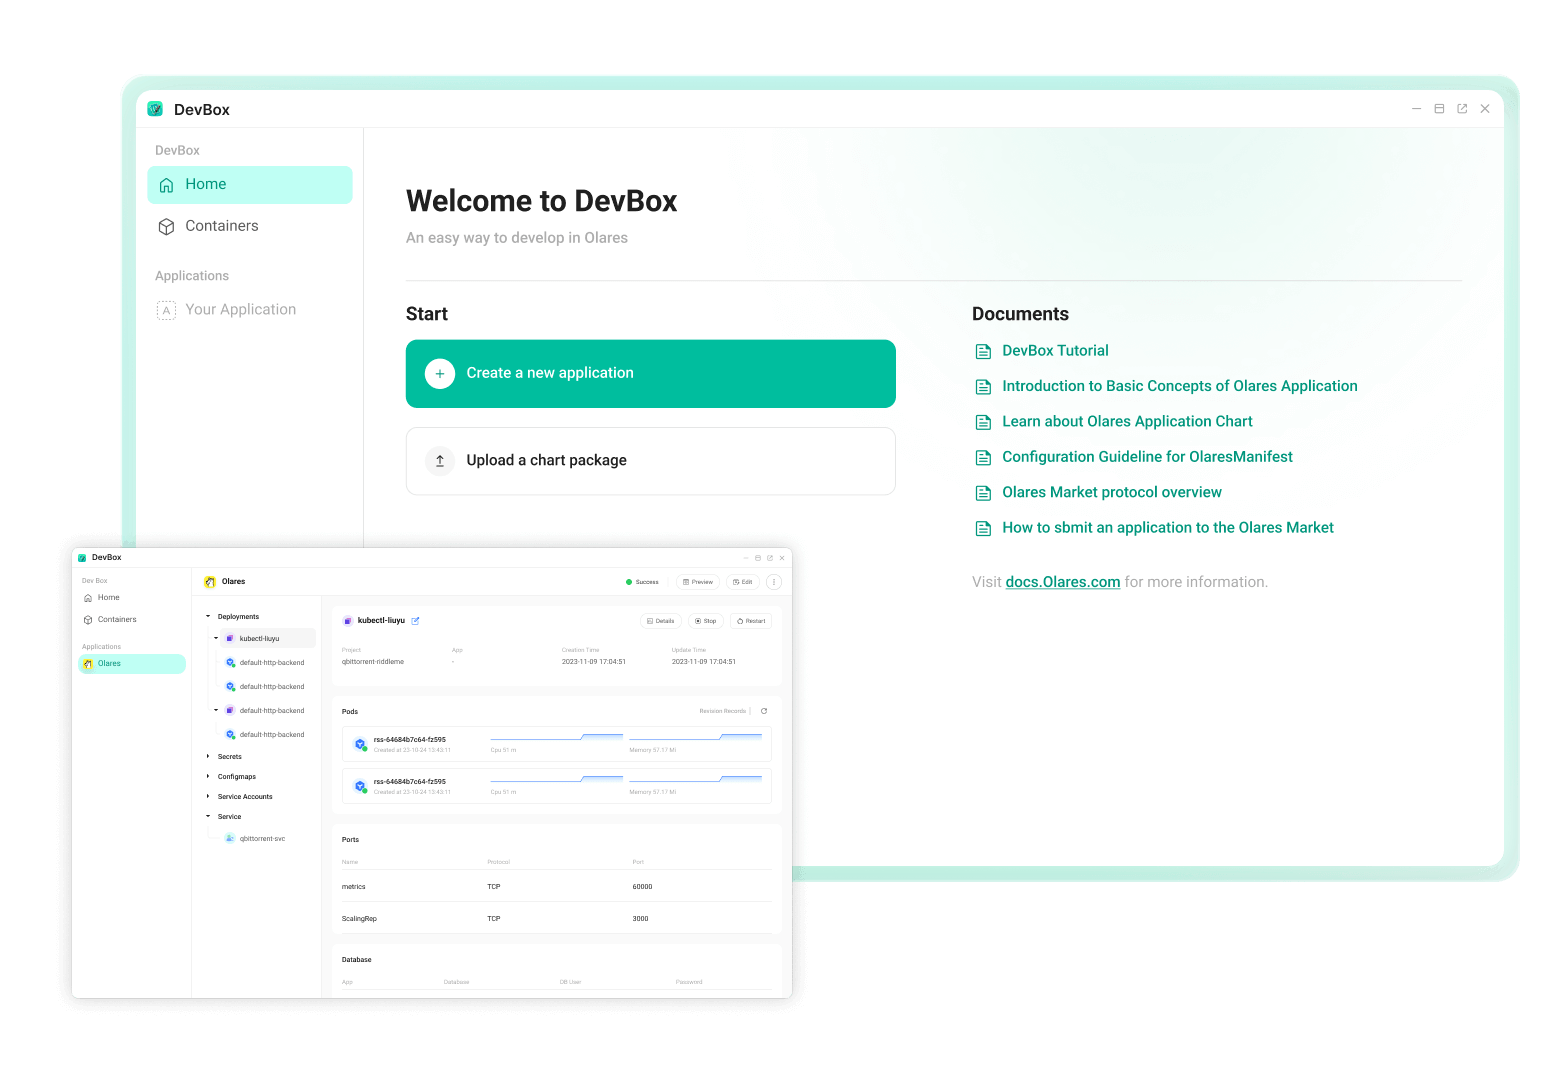The width and height of the screenshot is (1552, 1072).
Task: Click the qbittorrent-svc service icon
Action: (230, 839)
